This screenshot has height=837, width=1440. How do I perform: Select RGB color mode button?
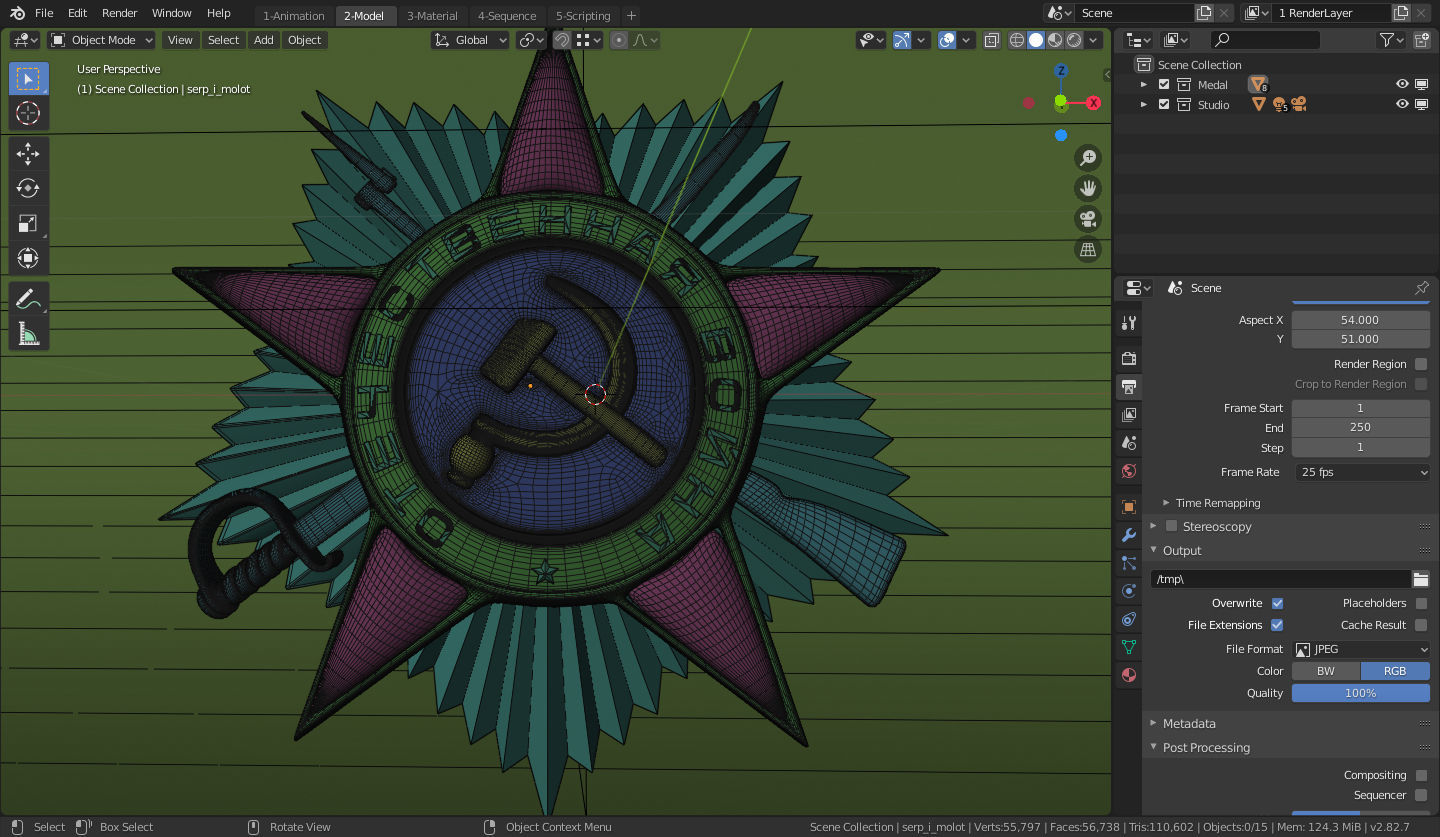(x=1395, y=671)
